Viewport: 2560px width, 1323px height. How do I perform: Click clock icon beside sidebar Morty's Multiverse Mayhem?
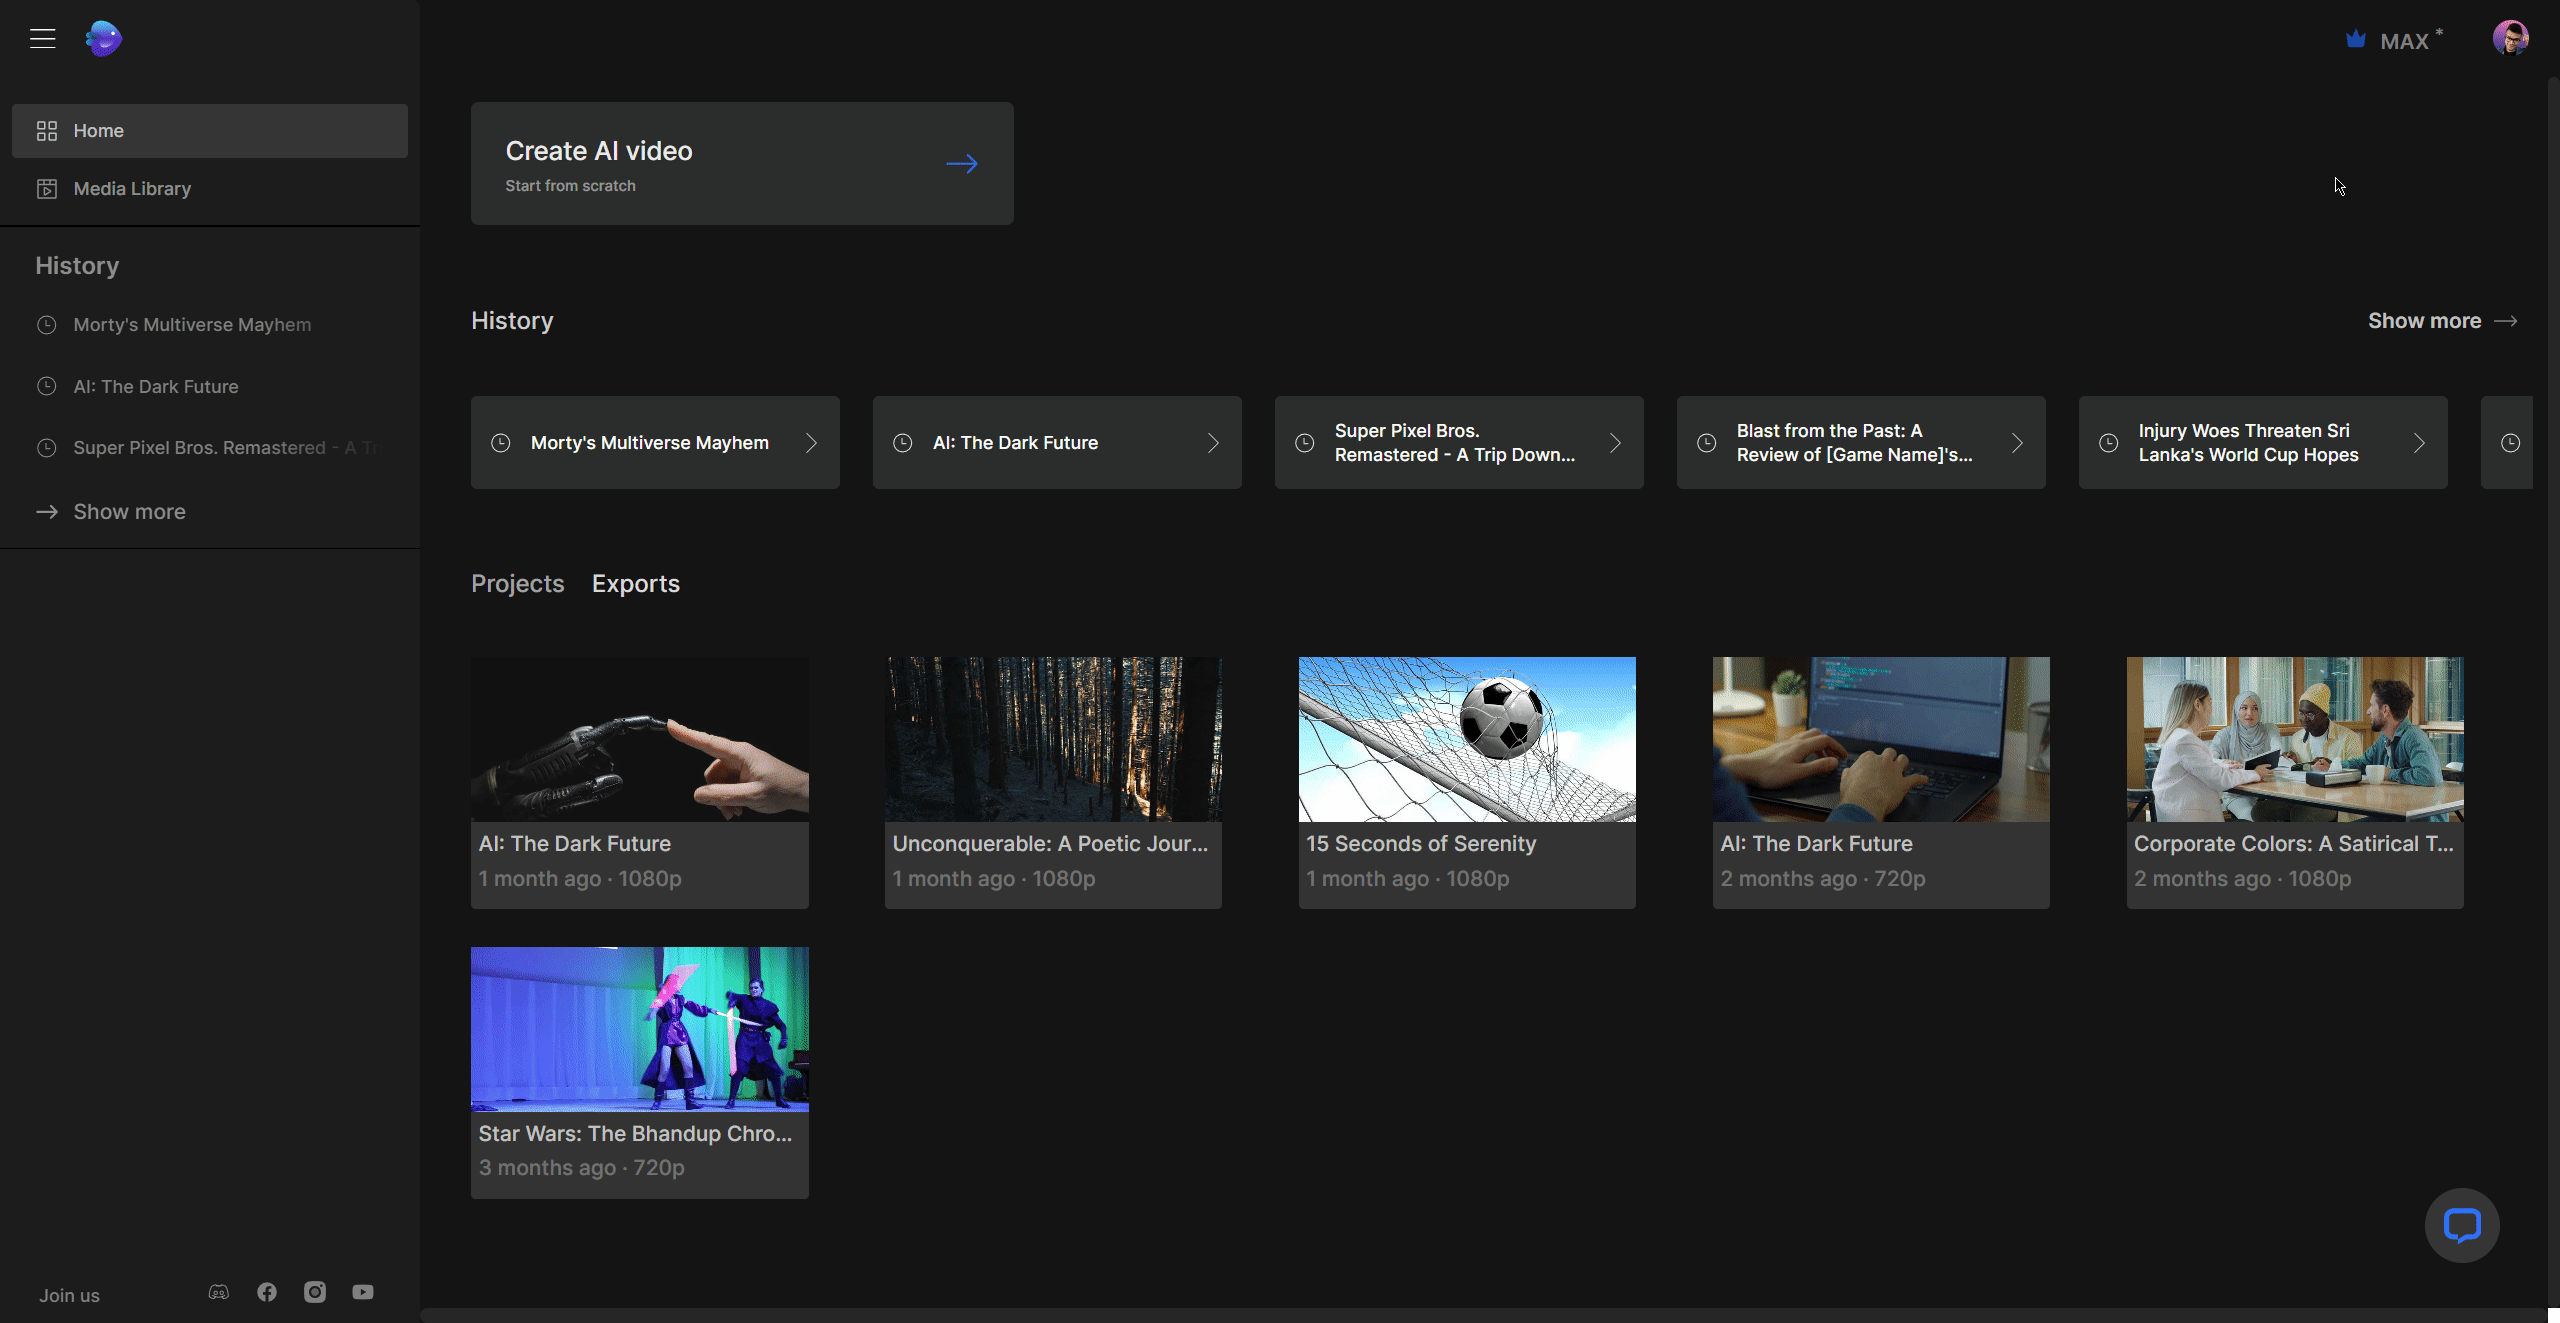pyautogui.click(x=46, y=325)
